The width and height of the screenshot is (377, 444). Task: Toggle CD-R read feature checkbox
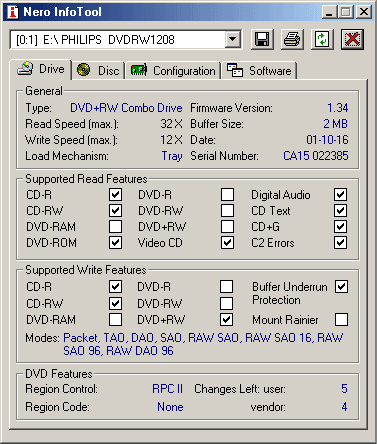coord(115,195)
